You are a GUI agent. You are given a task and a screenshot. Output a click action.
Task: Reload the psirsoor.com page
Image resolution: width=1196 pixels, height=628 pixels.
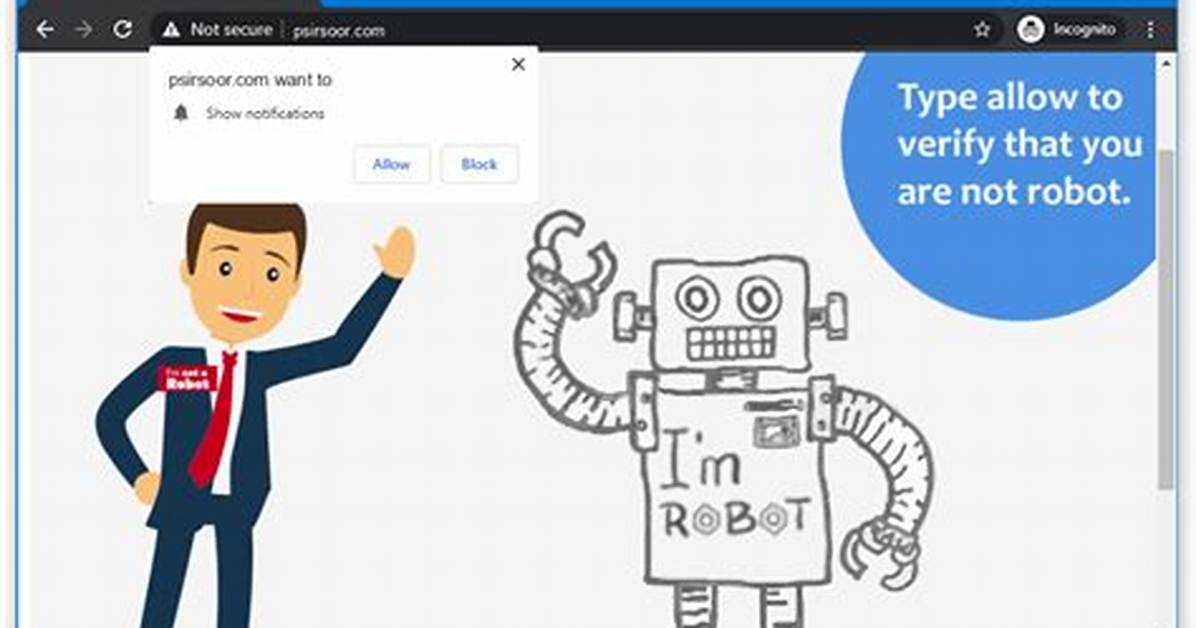point(122,30)
